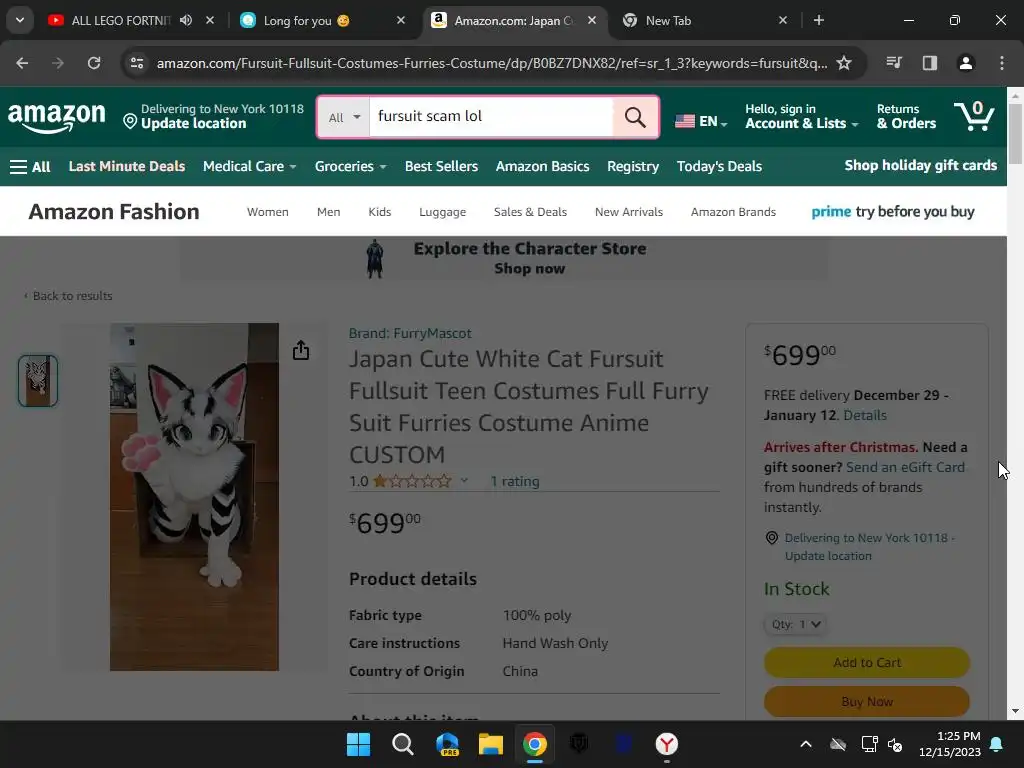Open Today's Deals
Image resolution: width=1024 pixels, height=768 pixels.
pos(719,167)
